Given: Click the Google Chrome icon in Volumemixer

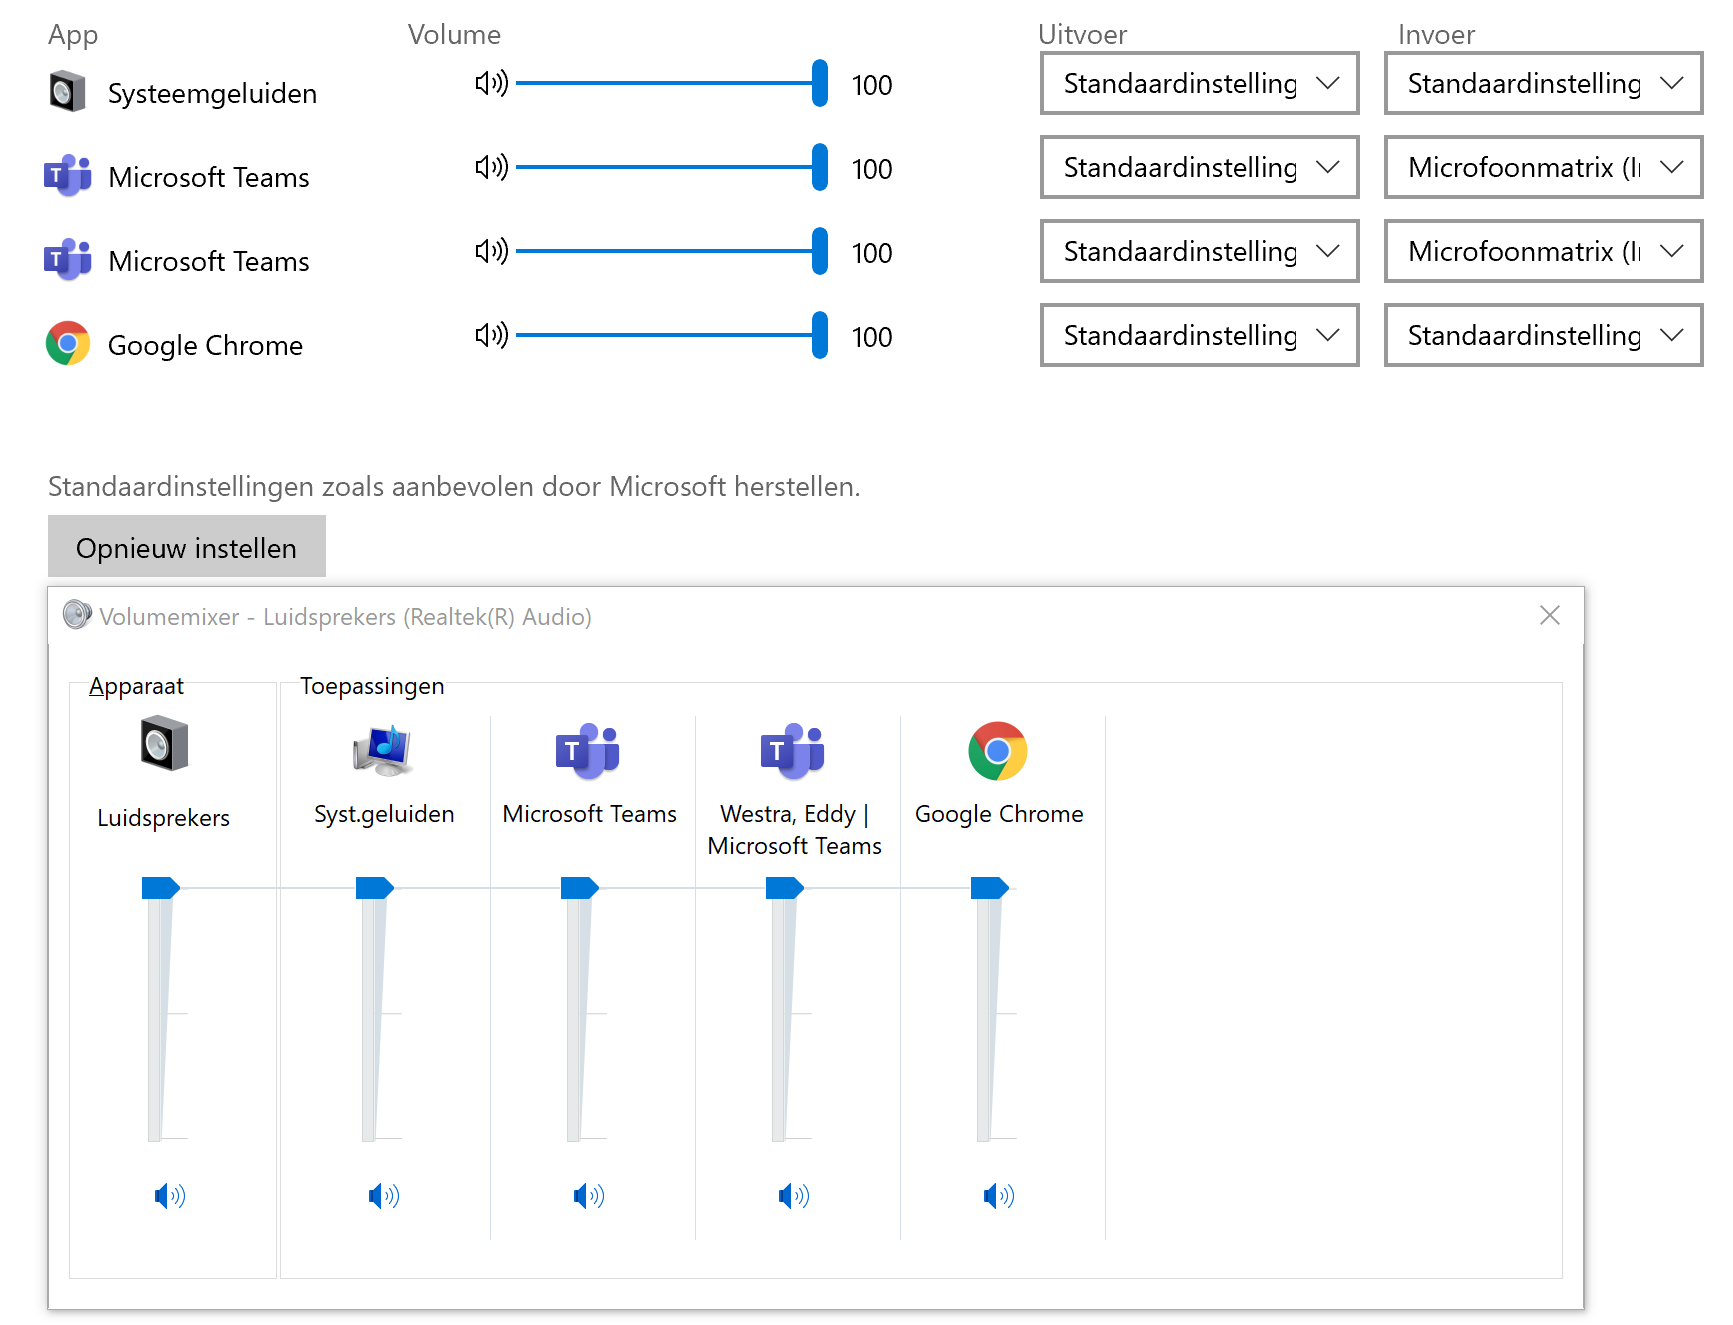Looking at the screenshot, I should (998, 751).
